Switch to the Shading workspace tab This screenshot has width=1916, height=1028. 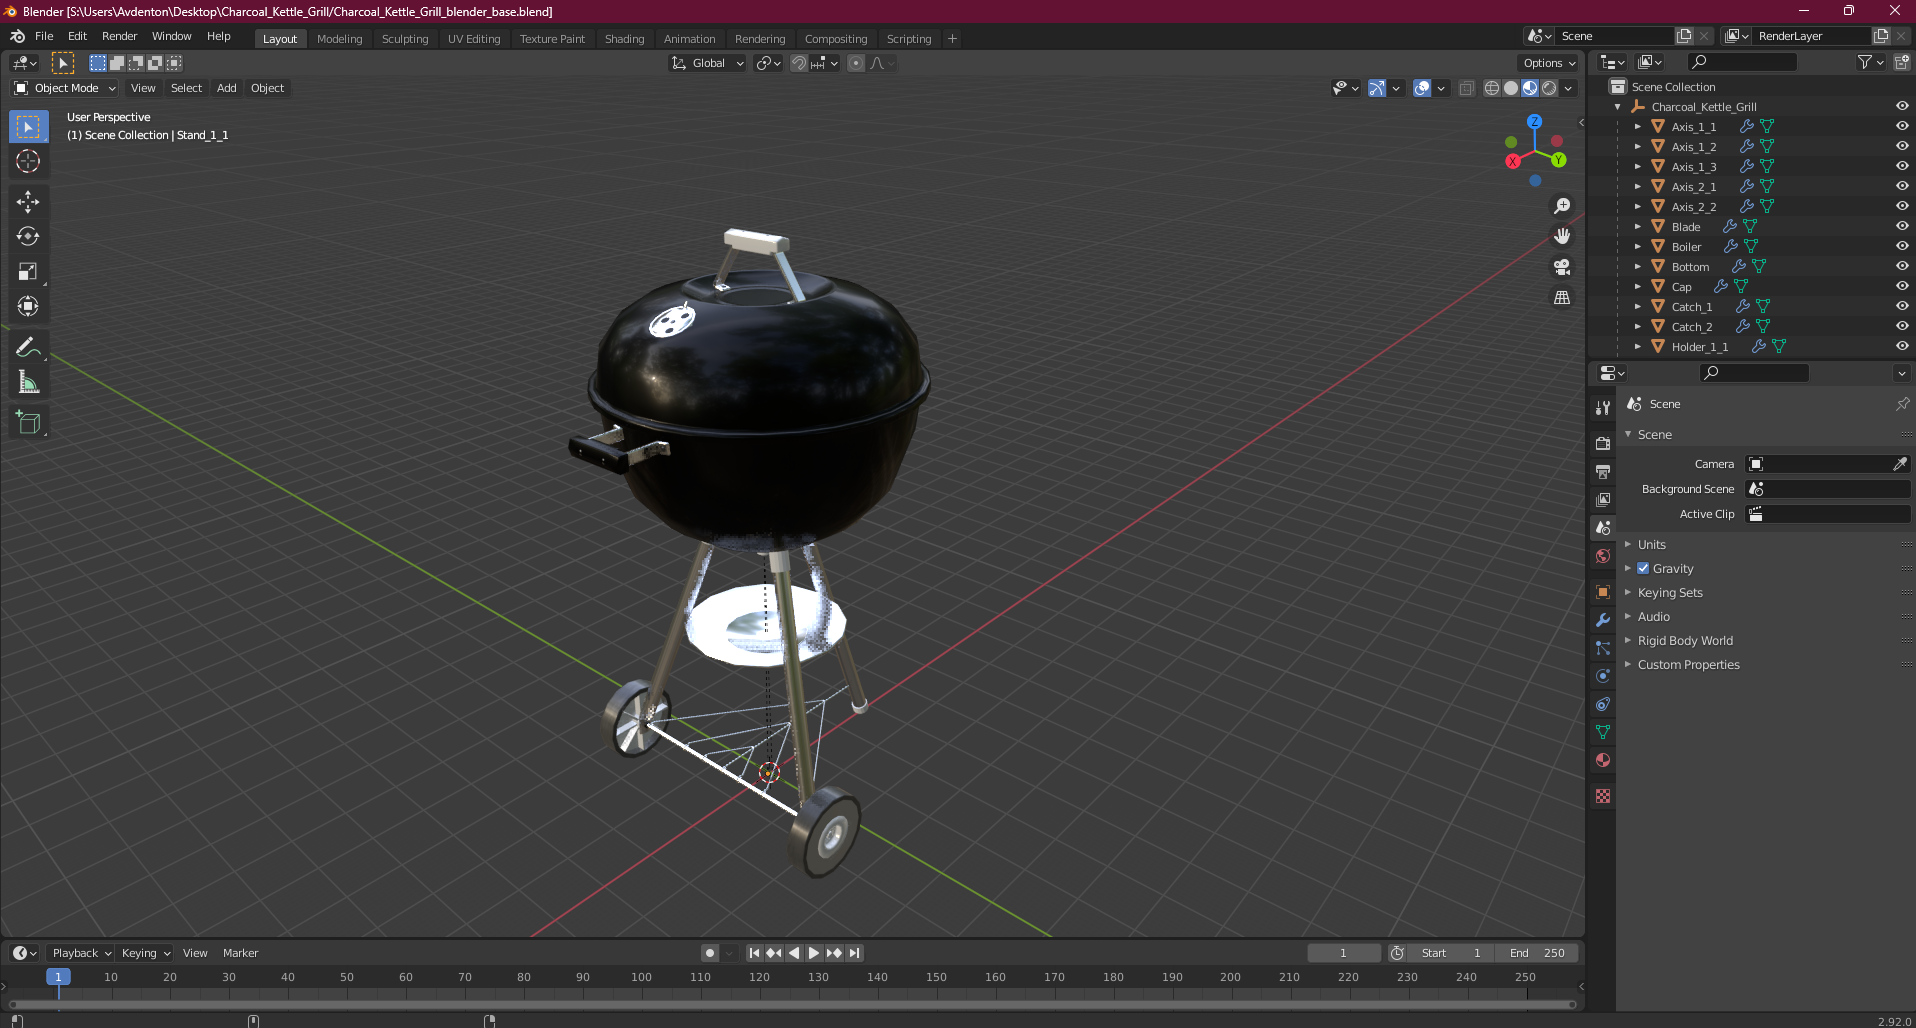[624, 39]
